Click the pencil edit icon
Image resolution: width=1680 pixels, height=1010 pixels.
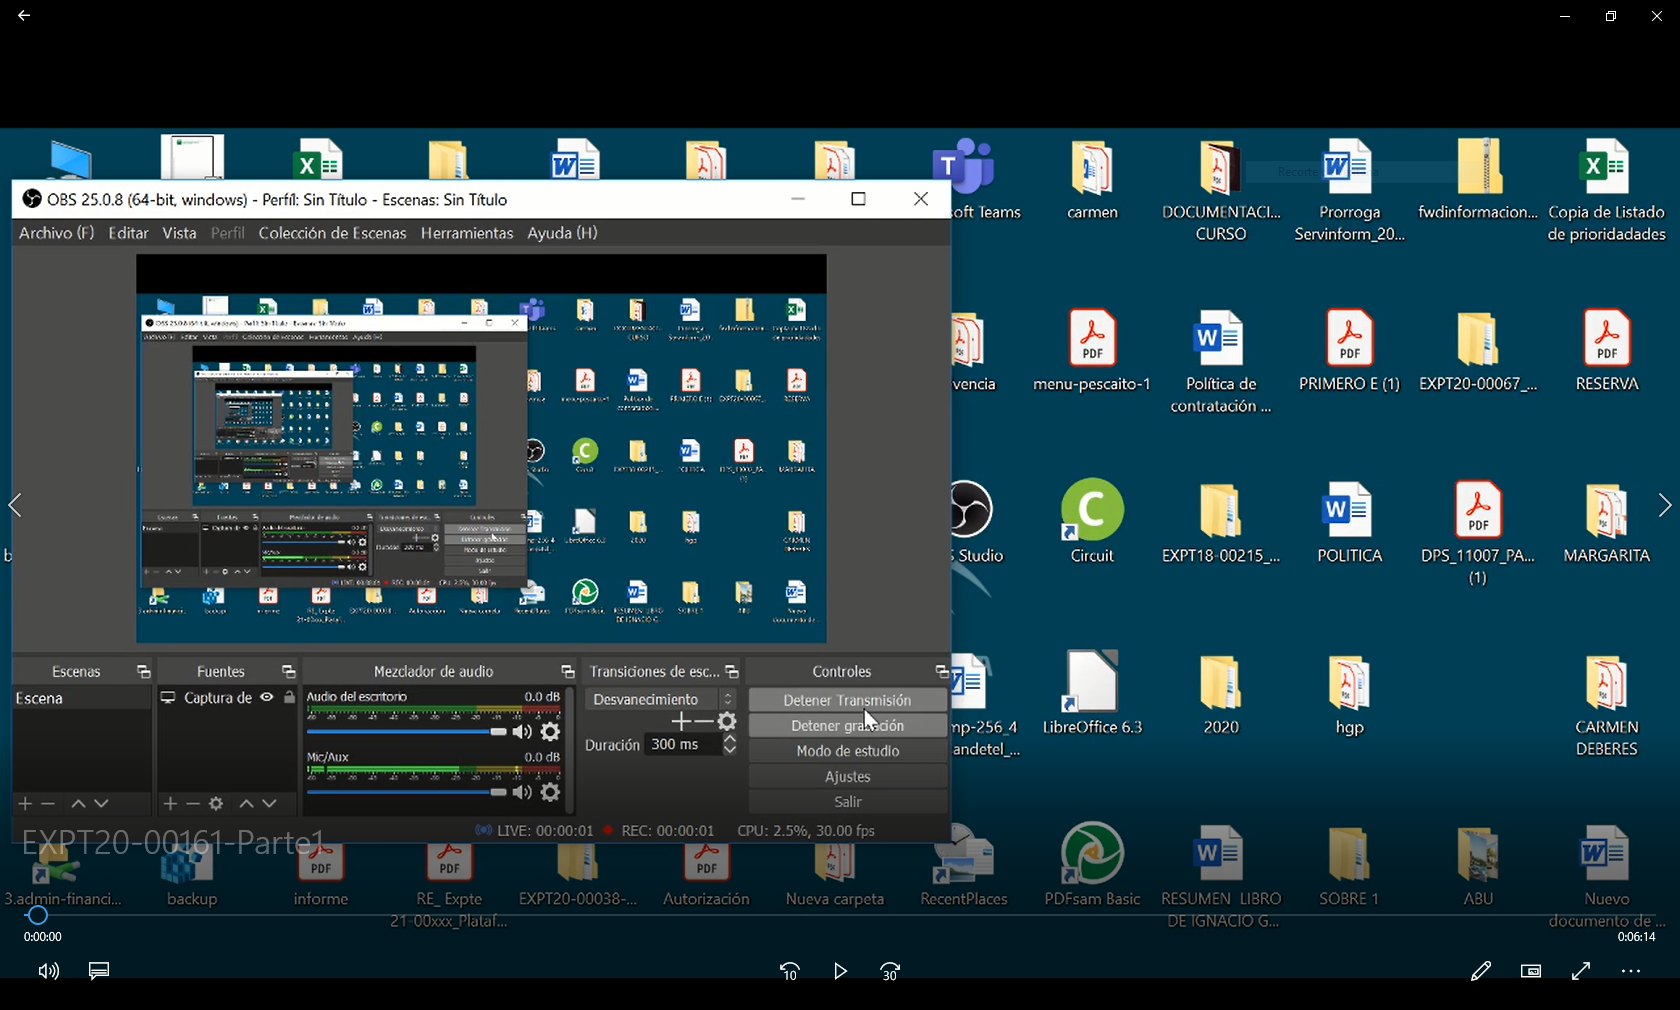pyautogui.click(x=1480, y=971)
